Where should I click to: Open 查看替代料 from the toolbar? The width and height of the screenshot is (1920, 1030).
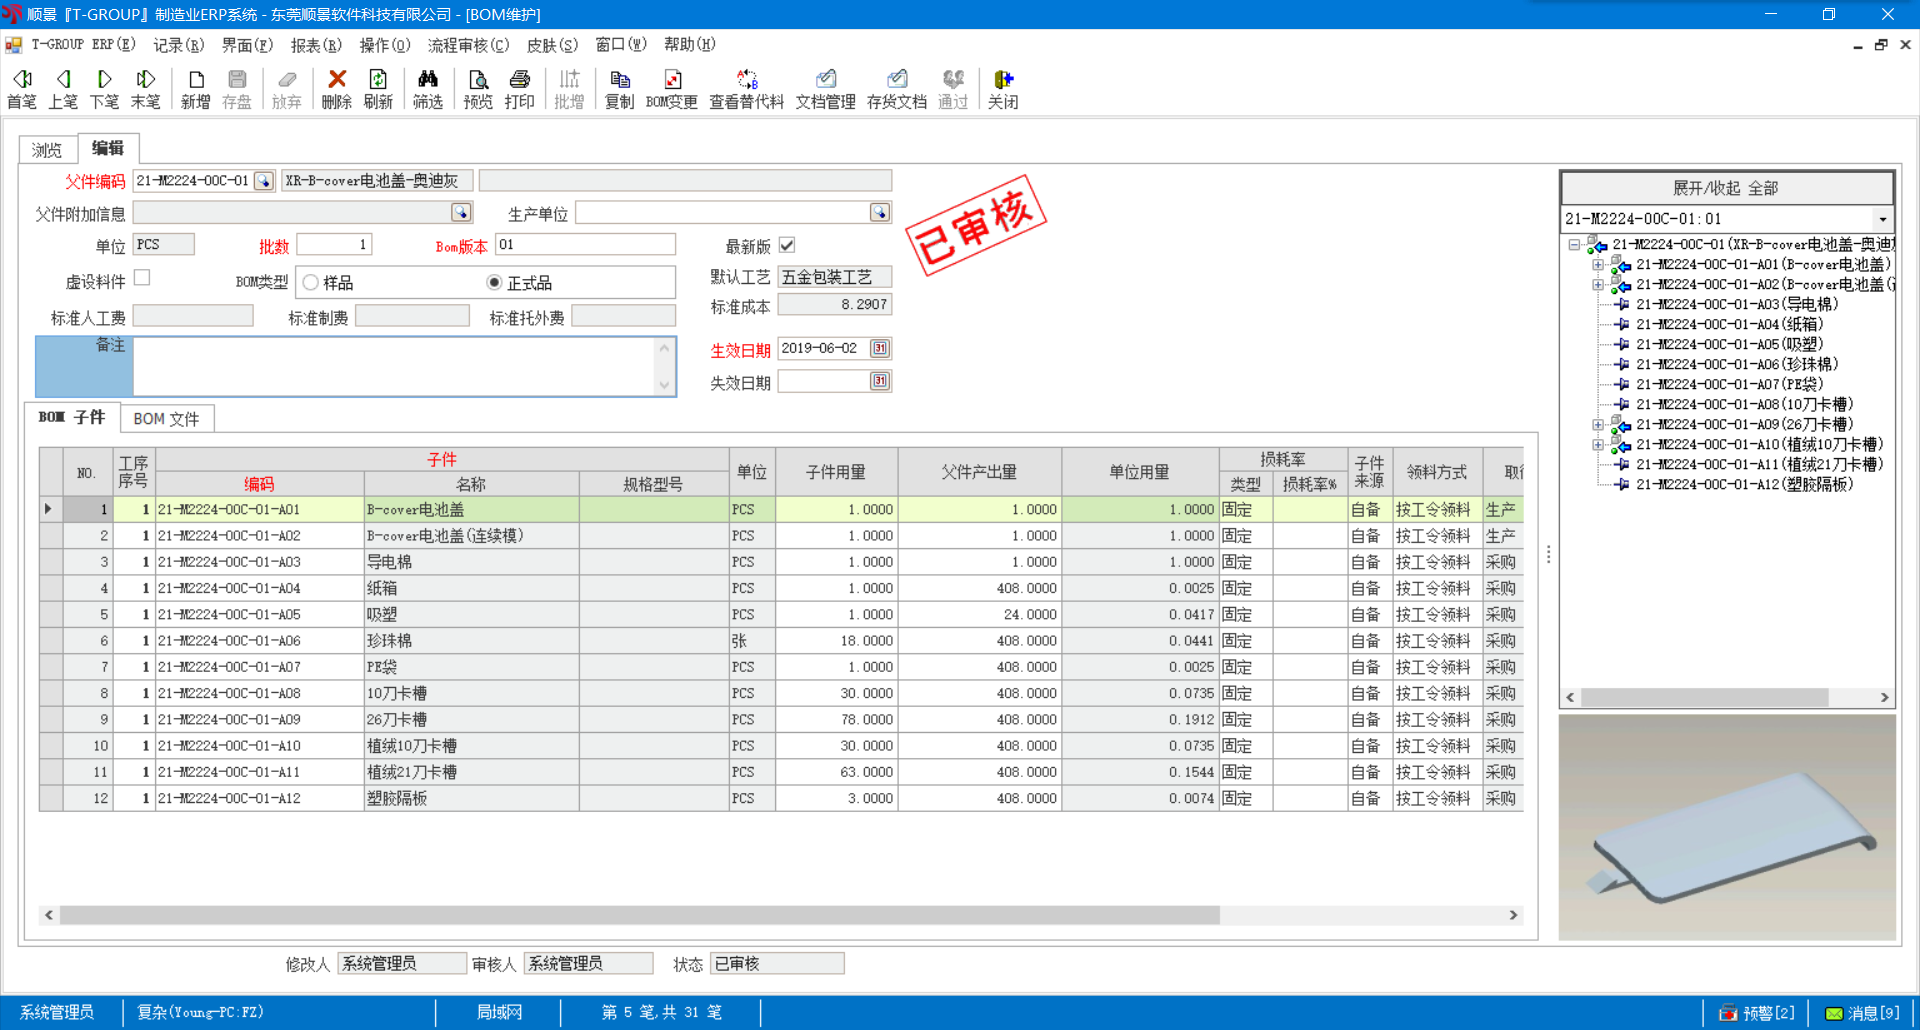point(746,88)
